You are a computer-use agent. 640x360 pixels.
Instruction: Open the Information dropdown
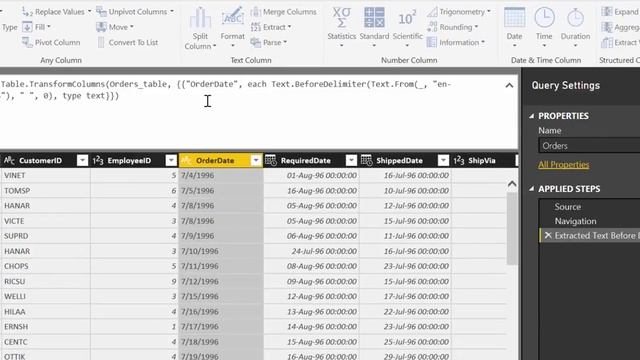tap(456, 42)
